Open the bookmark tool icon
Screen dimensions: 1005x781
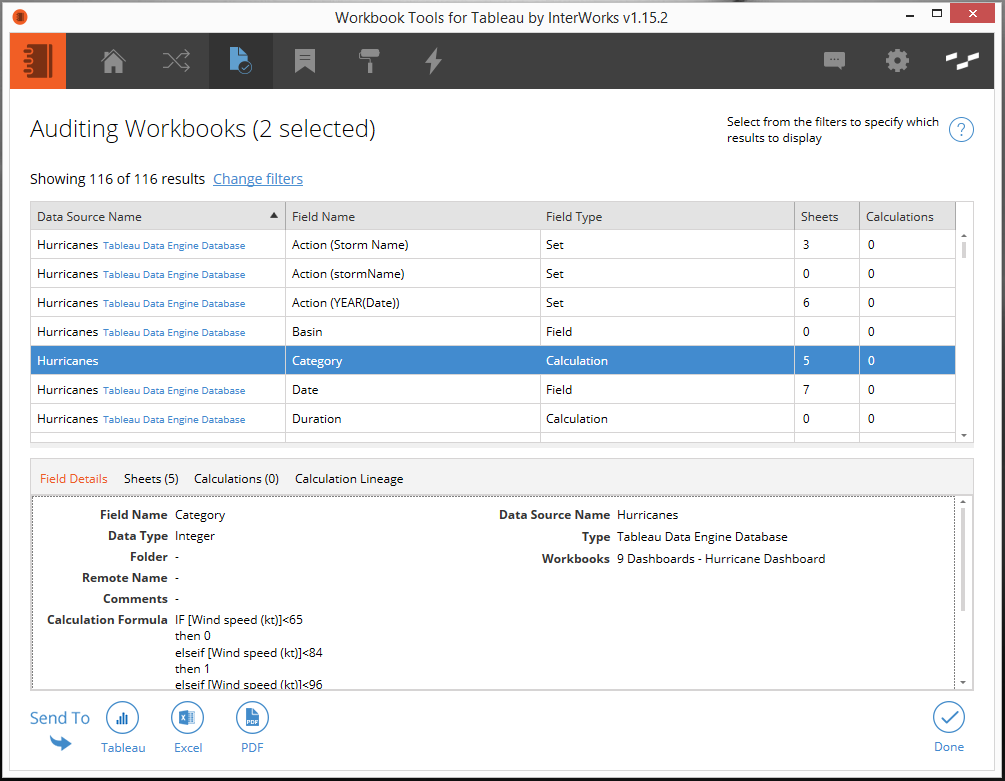click(x=304, y=62)
